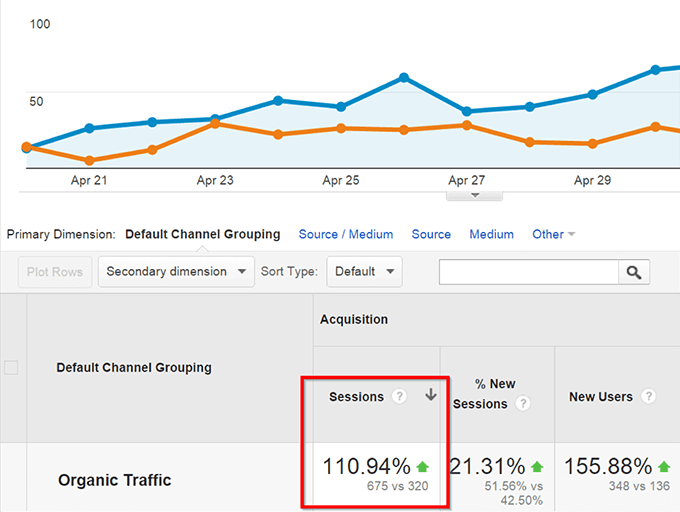
Task: Click the Source dimension link
Action: pos(431,234)
